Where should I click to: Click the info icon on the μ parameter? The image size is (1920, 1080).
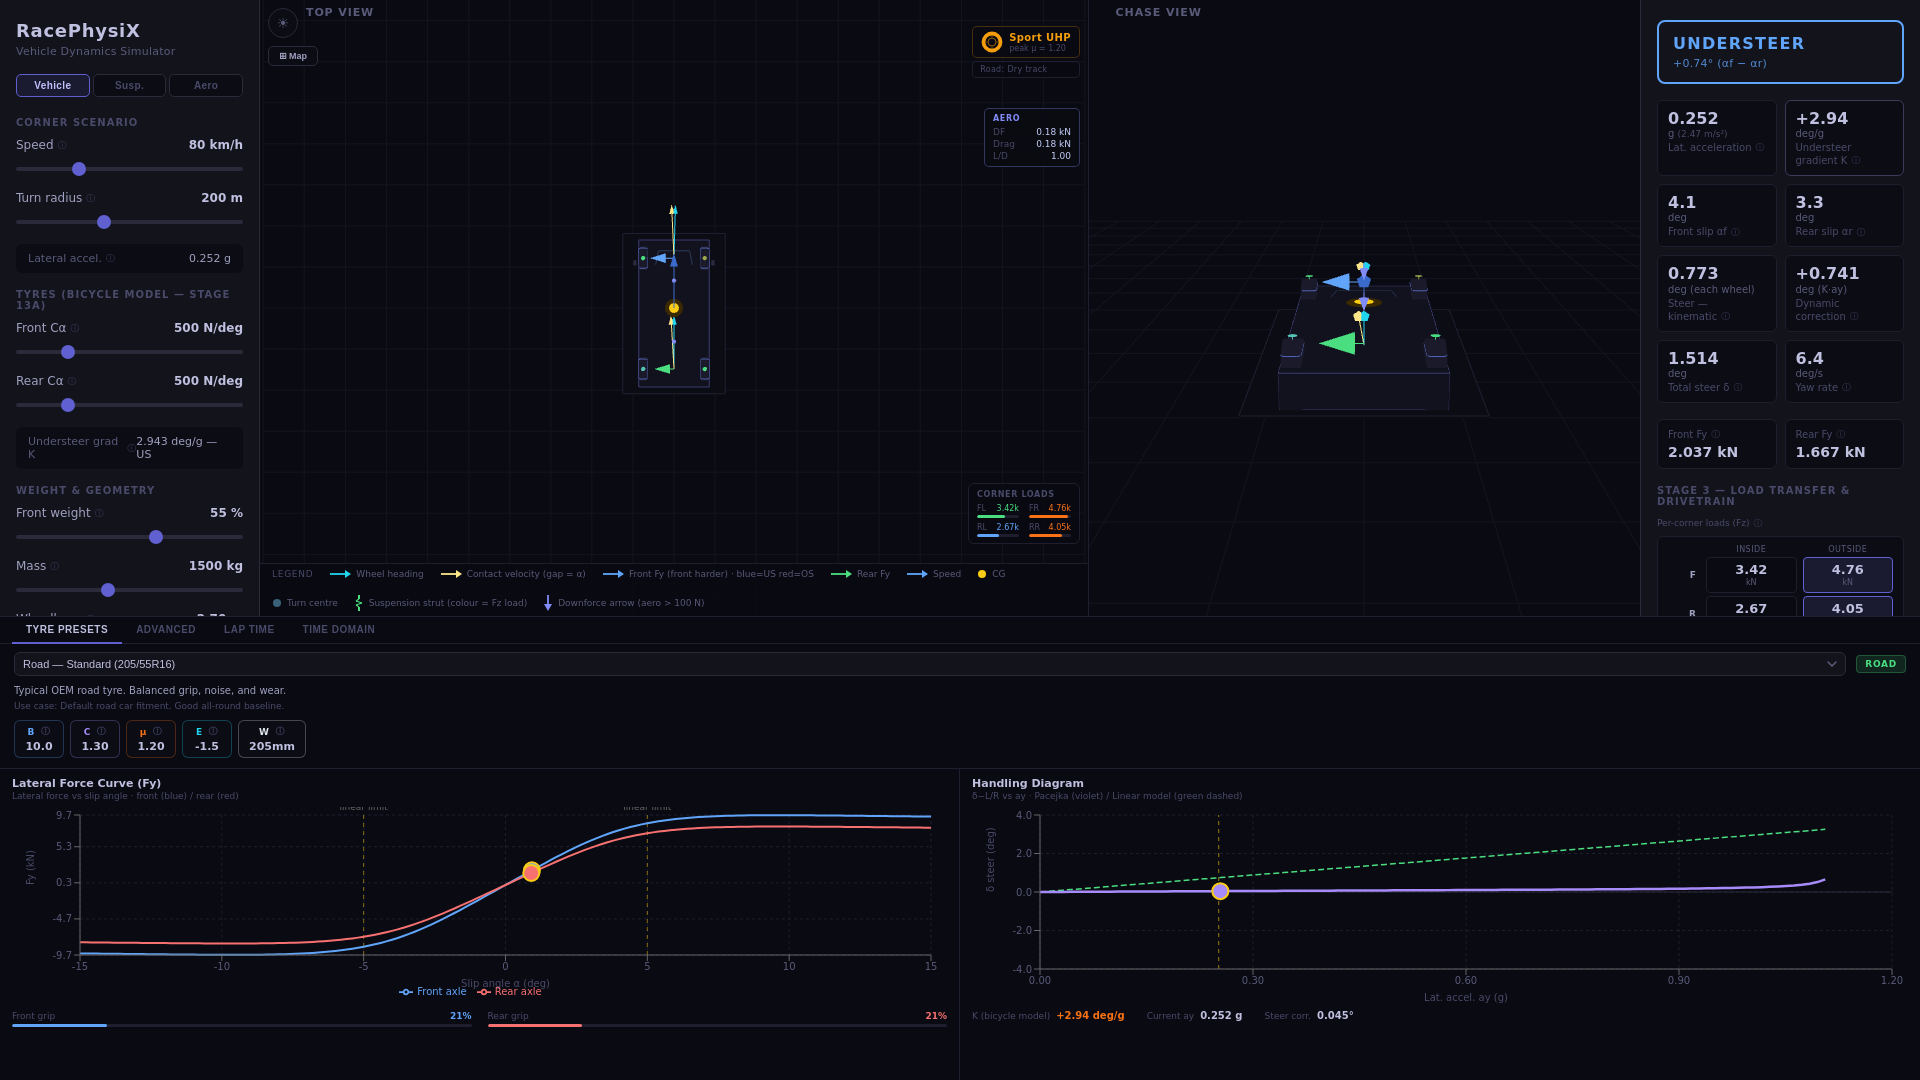pos(157,732)
